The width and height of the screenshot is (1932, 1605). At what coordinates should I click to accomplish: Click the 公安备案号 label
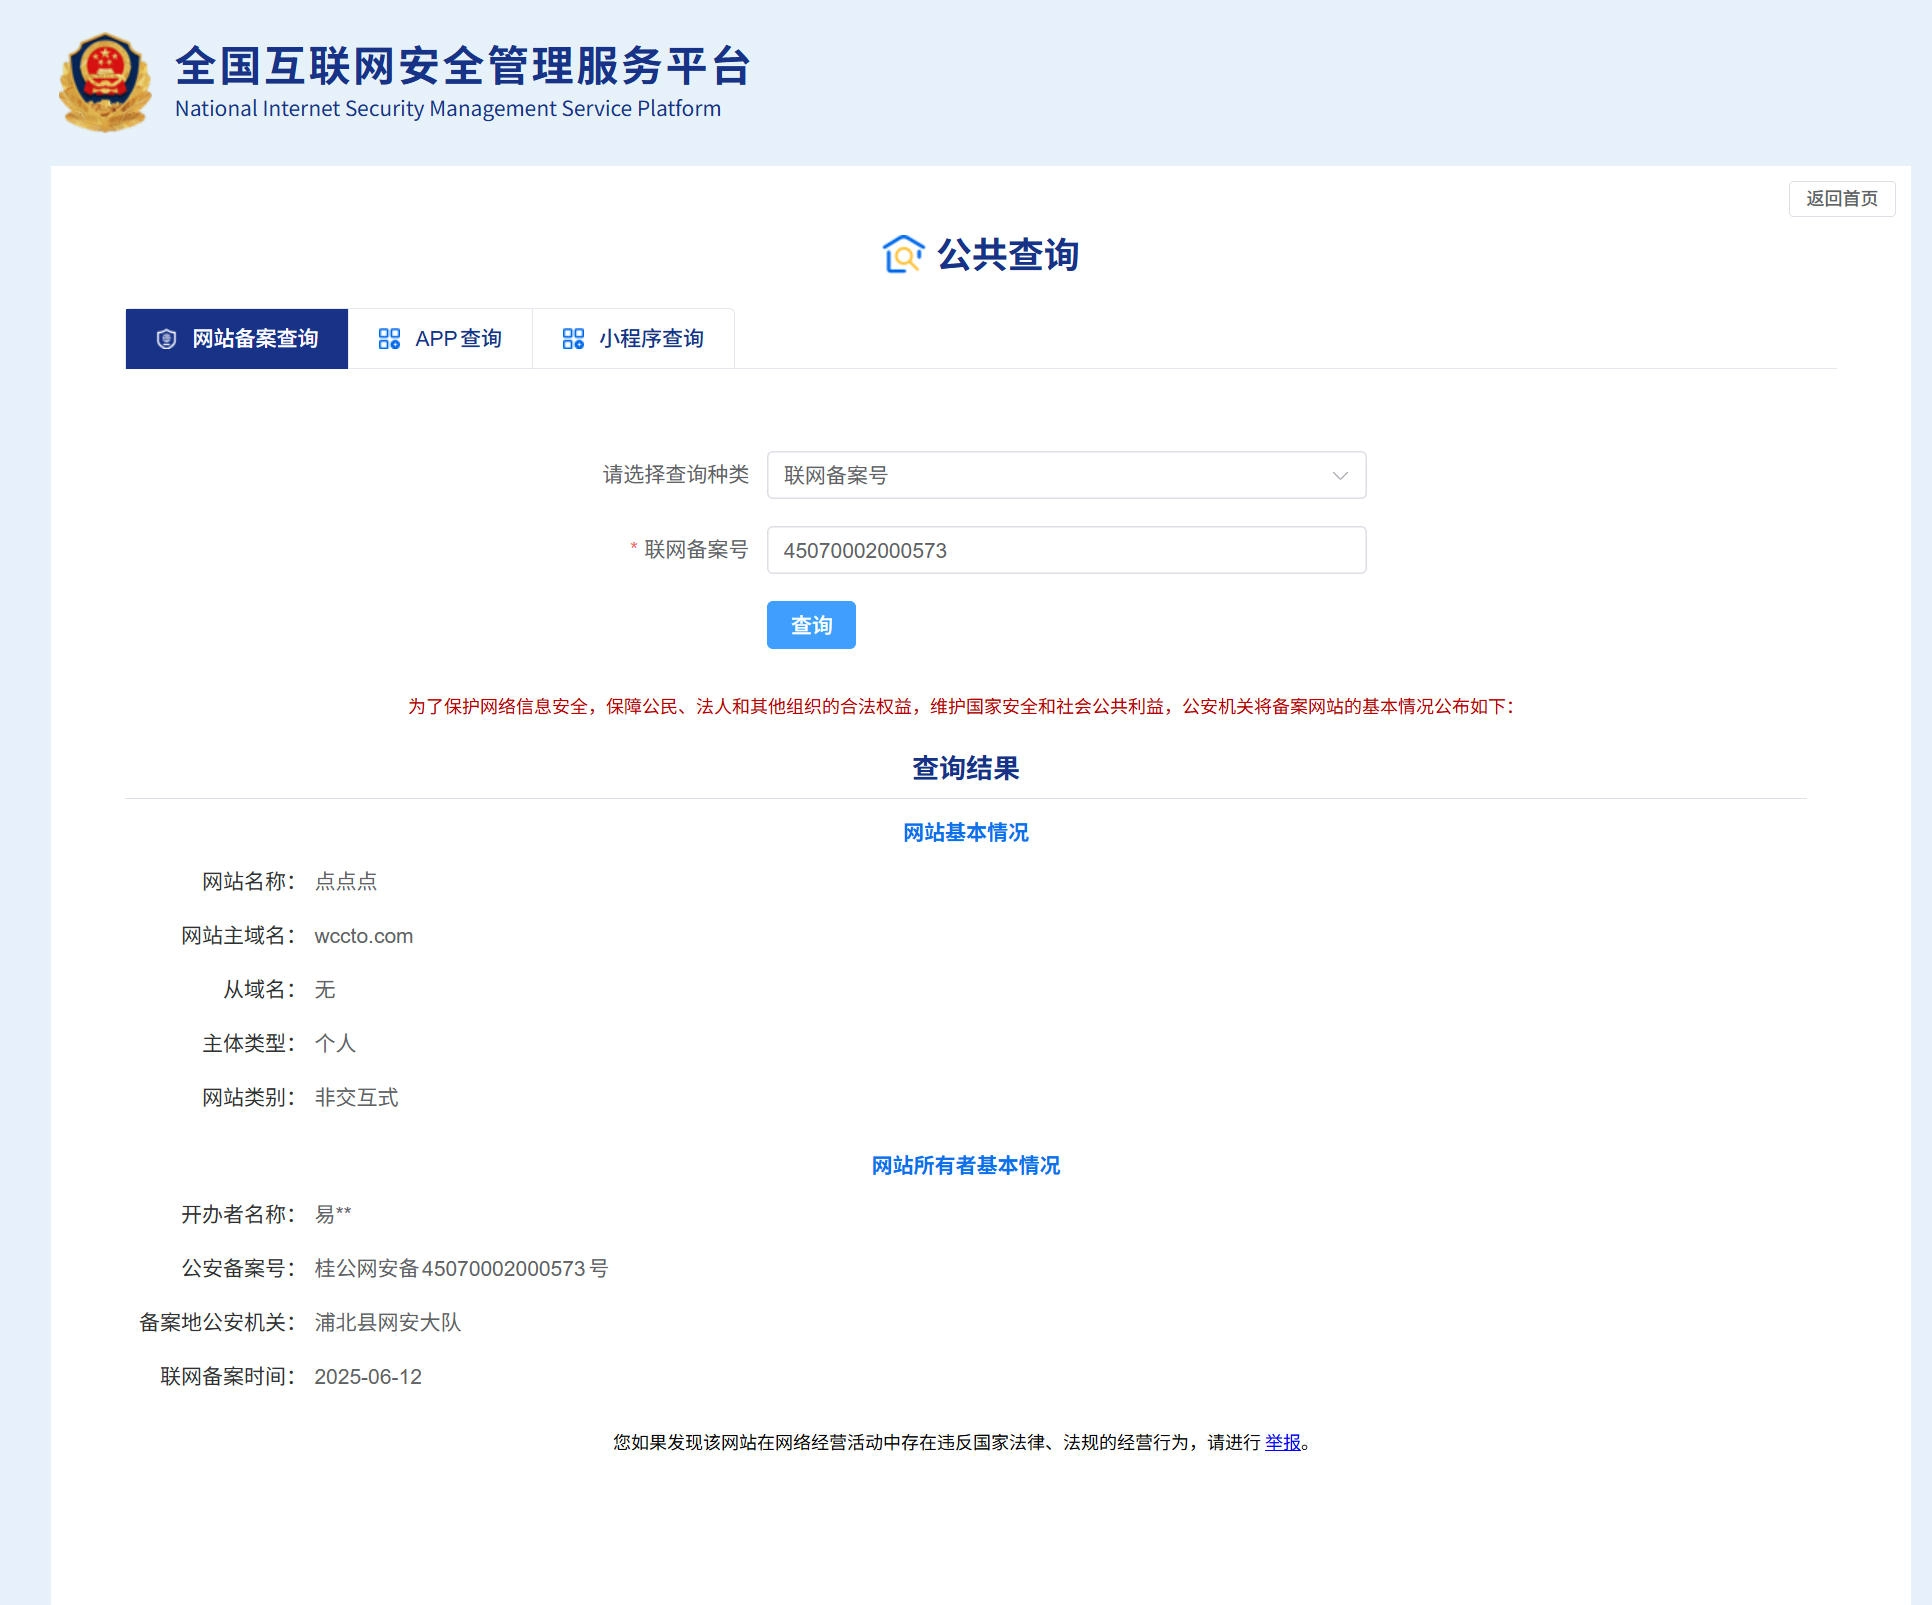point(239,1268)
